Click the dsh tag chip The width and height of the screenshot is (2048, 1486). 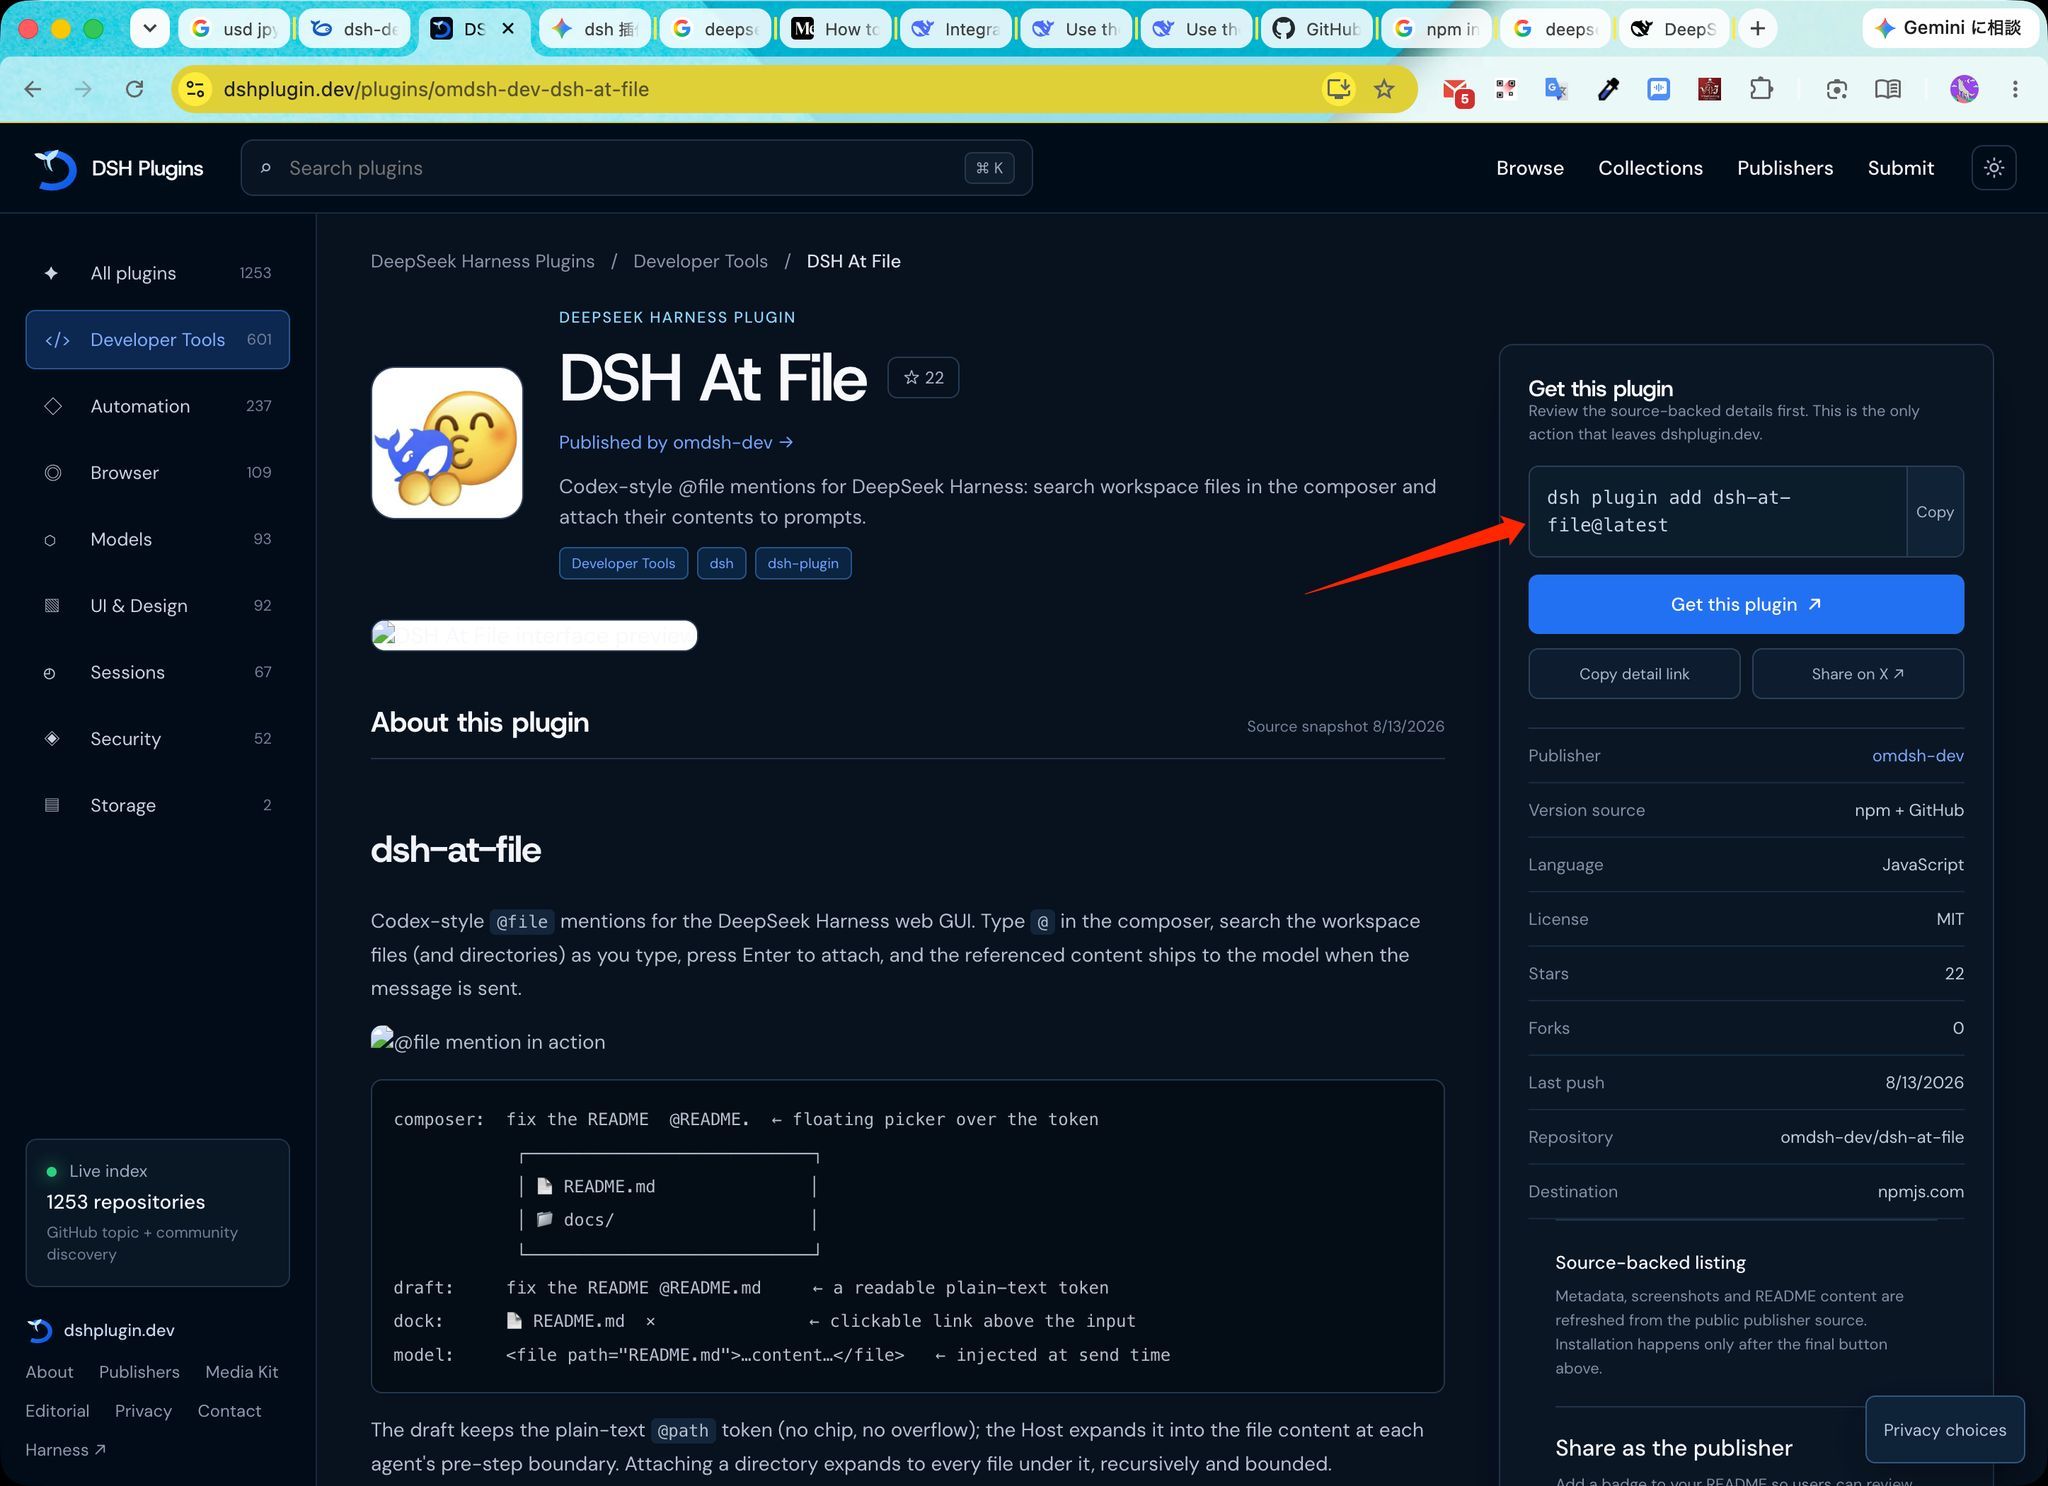721,563
